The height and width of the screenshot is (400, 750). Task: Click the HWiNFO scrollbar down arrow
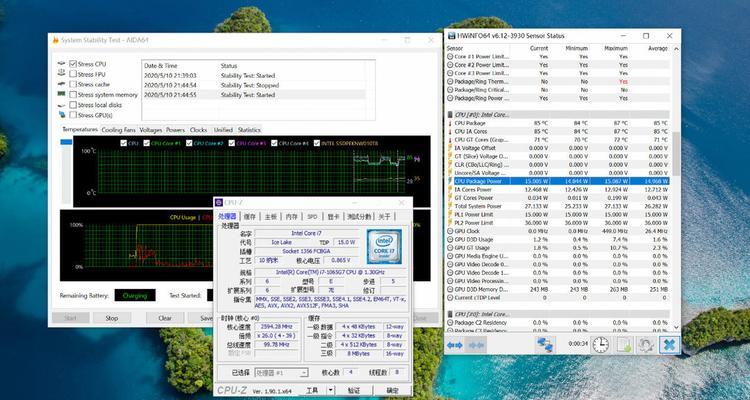coord(676,327)
